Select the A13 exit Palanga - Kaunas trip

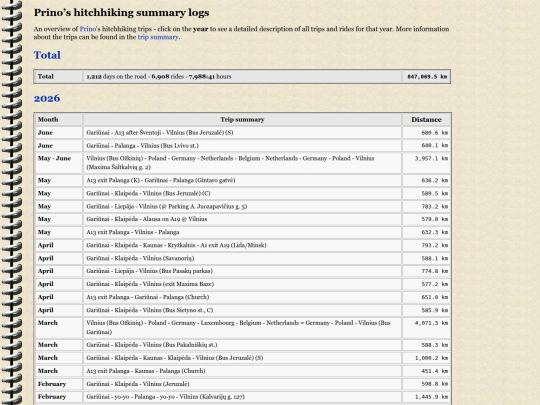click(242, 371)
